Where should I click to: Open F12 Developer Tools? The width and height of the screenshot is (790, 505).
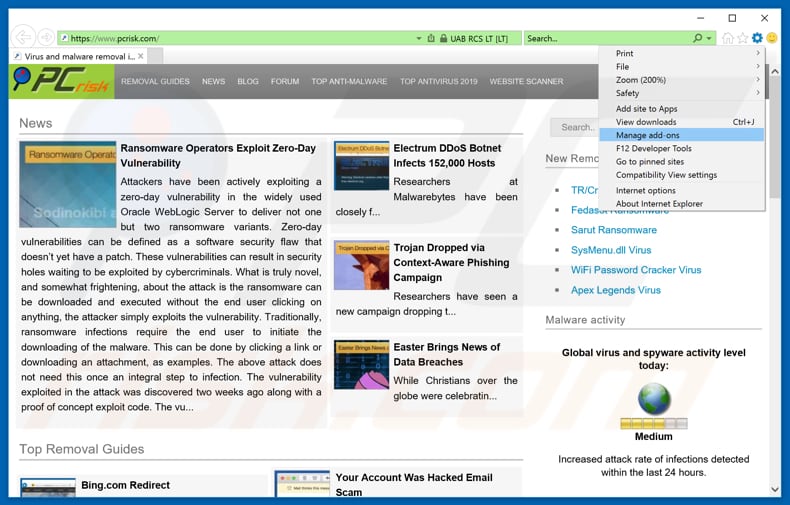[x=682, y=148]
